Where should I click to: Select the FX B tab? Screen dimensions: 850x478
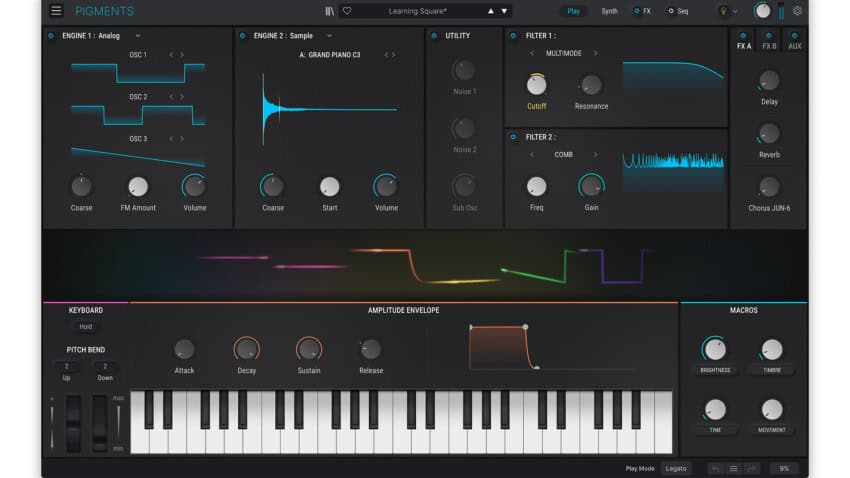point(769,46)
